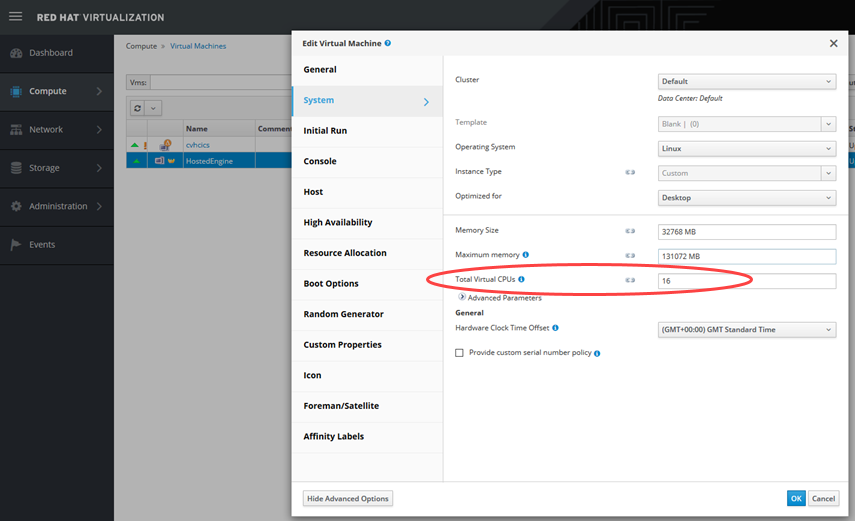The width and height of the screenshot is (855, 521).
Task: Open the Console tab
Action: [367, 161]
